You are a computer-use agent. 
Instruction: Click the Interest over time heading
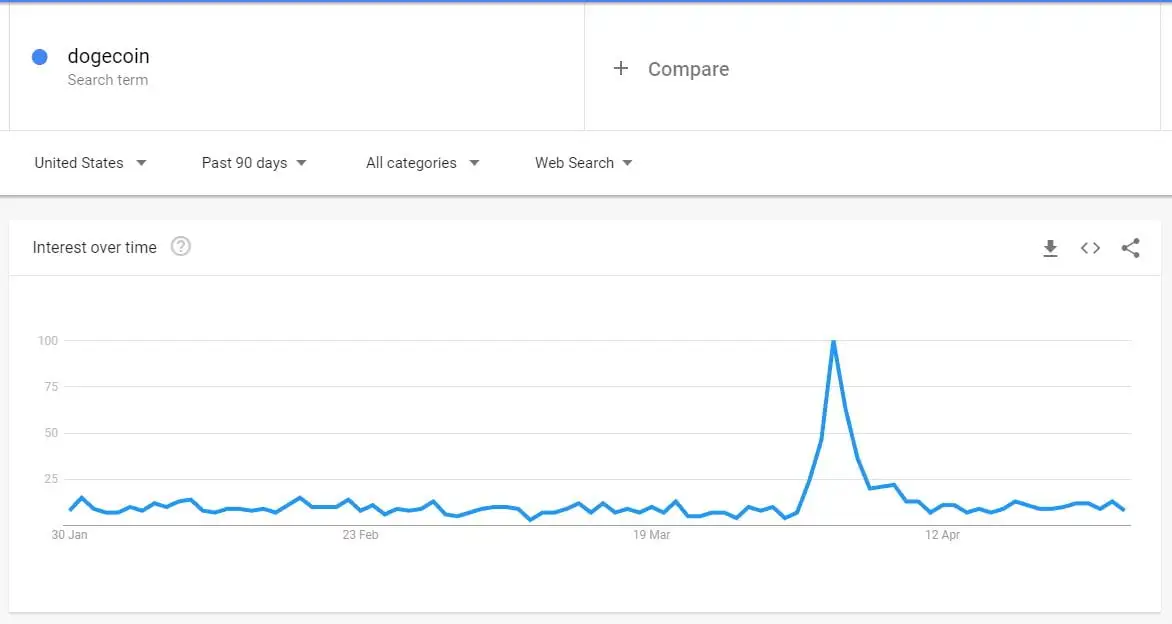pyautogui.click(x=94, y=247)
